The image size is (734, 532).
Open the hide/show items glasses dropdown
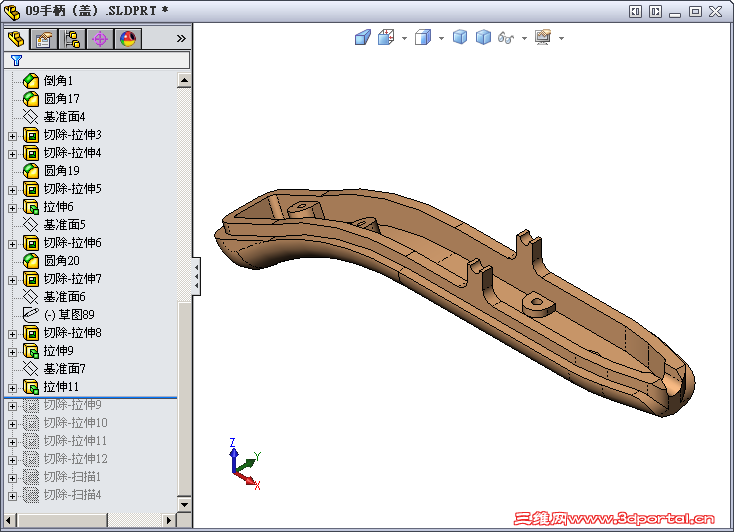(x=524, y=39)
